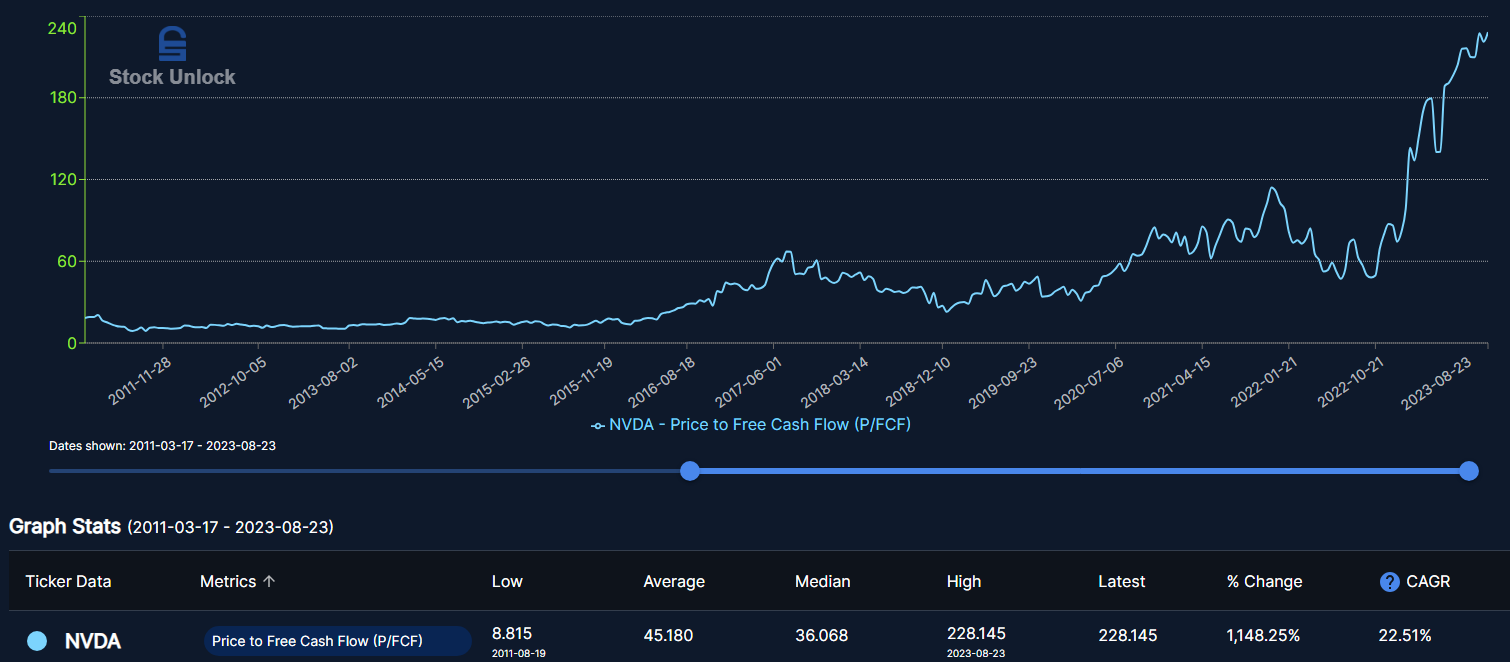Click the CAGR help question-mark icon
The height and width of the screenshot is (662, 1510).
[1389, 582]
